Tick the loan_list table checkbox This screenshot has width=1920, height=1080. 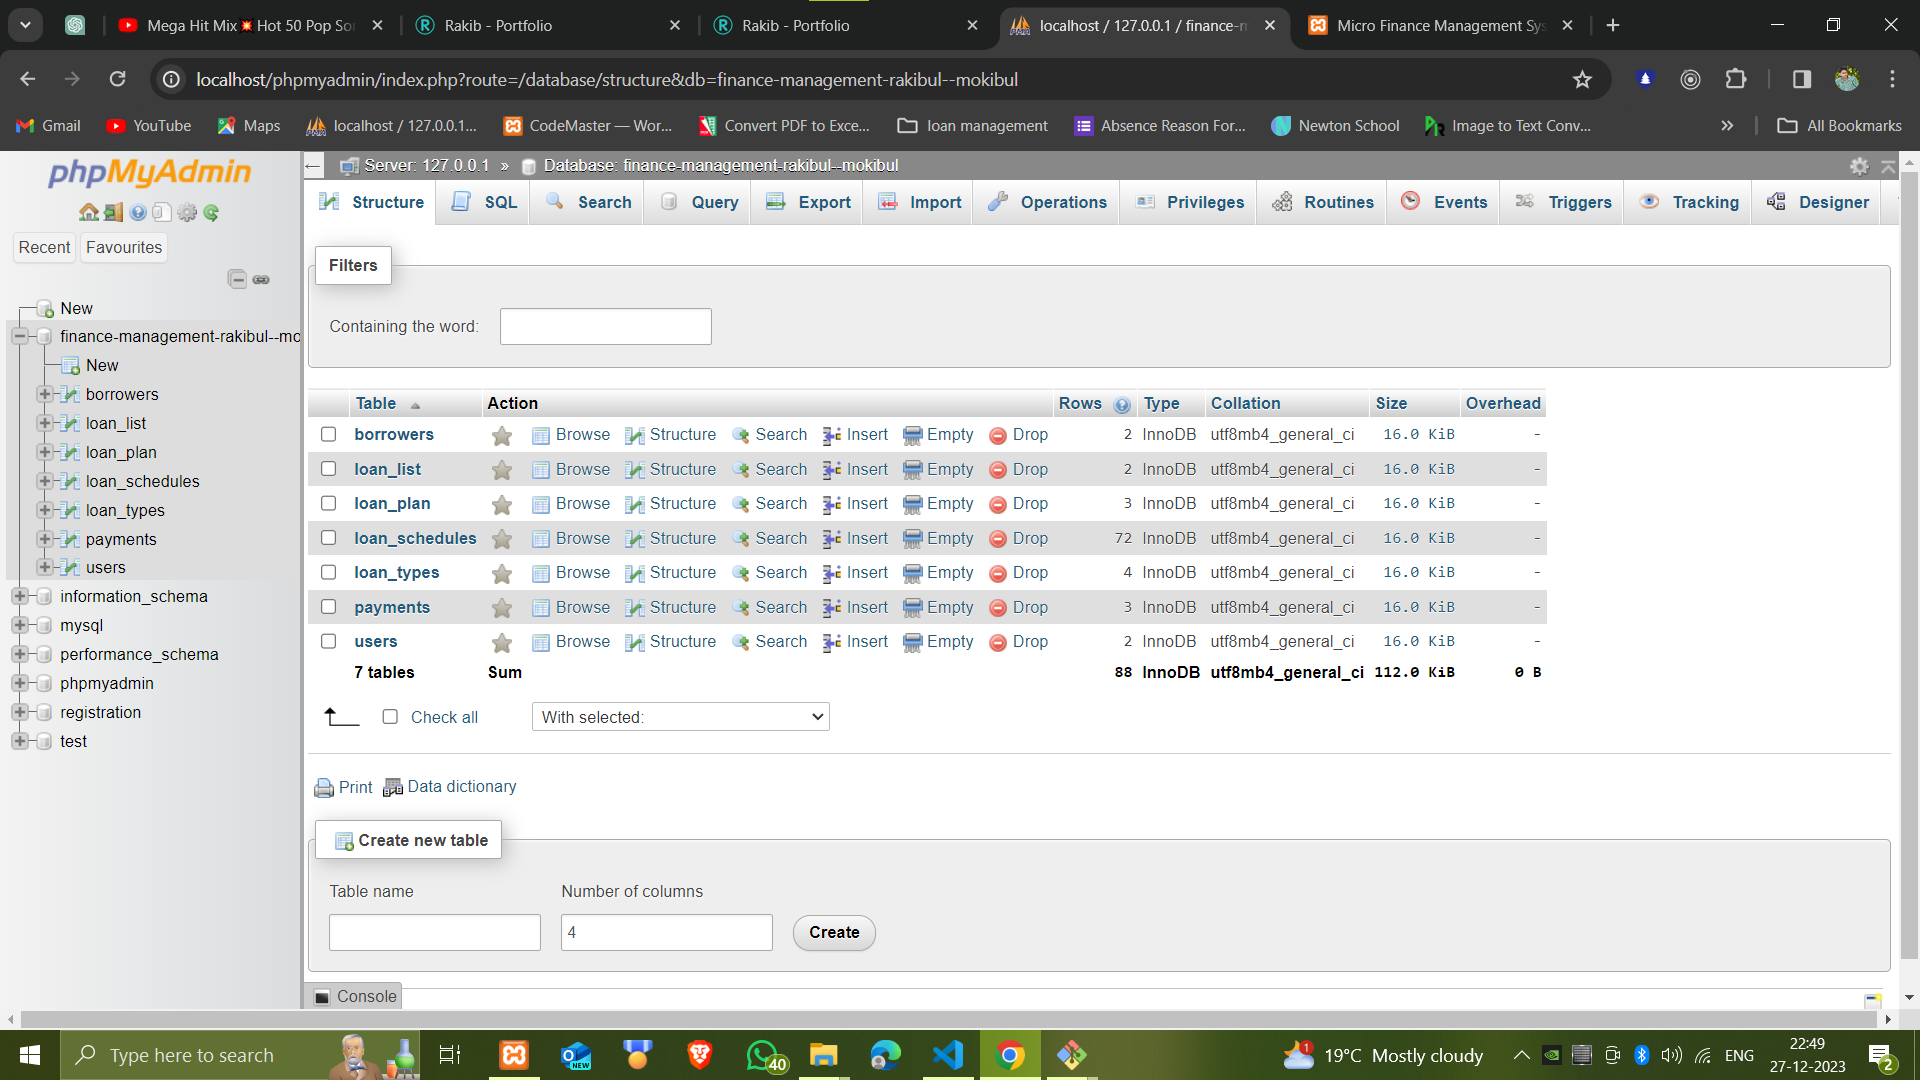[328, 468]
